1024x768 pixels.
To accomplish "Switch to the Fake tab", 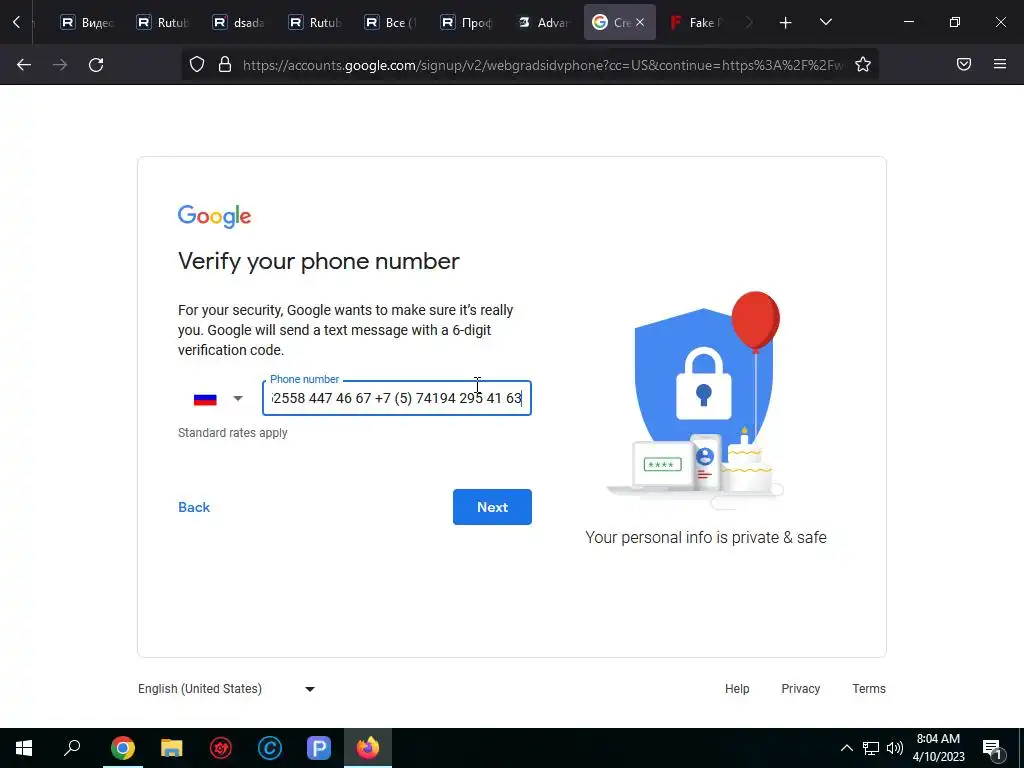I will point(696,23).
